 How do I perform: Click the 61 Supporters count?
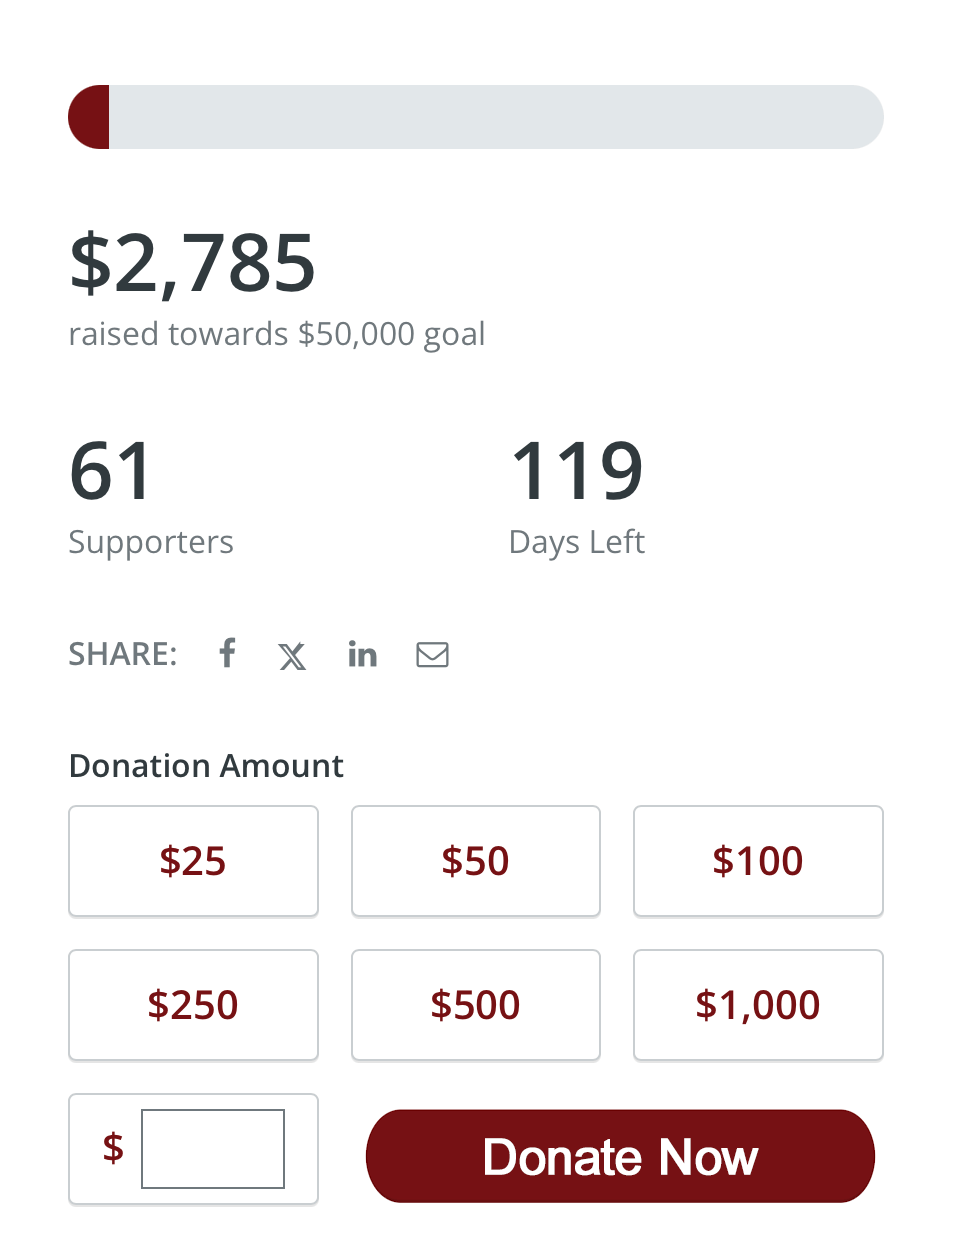(150, 496)
